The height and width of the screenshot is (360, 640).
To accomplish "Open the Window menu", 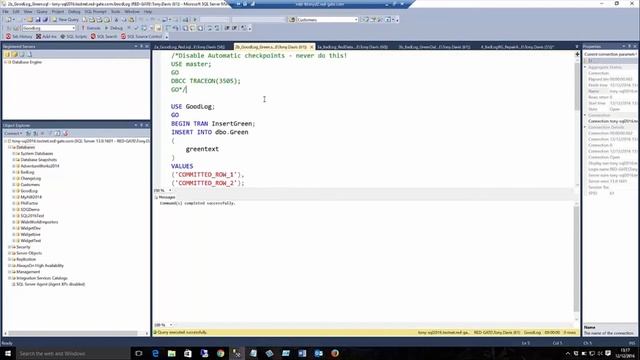I will click(x=132, y=11).
